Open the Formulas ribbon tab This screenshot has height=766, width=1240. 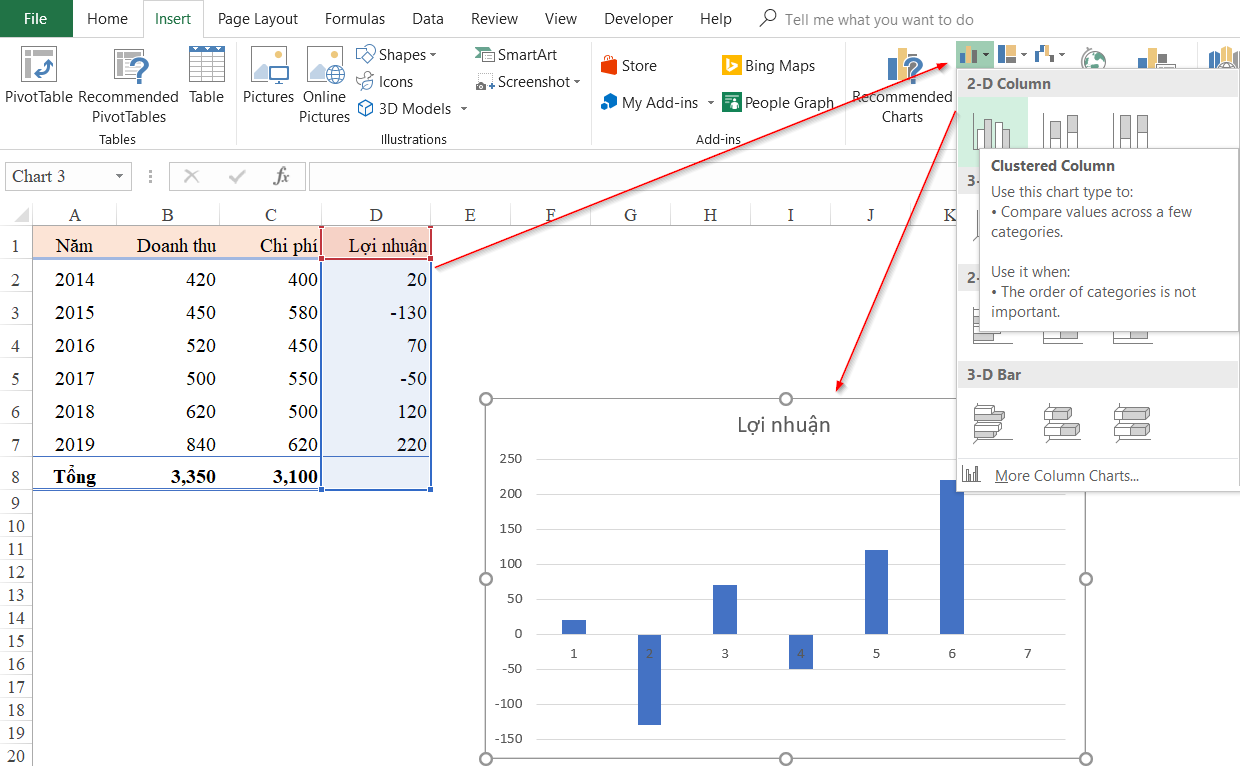click(355, 19)
